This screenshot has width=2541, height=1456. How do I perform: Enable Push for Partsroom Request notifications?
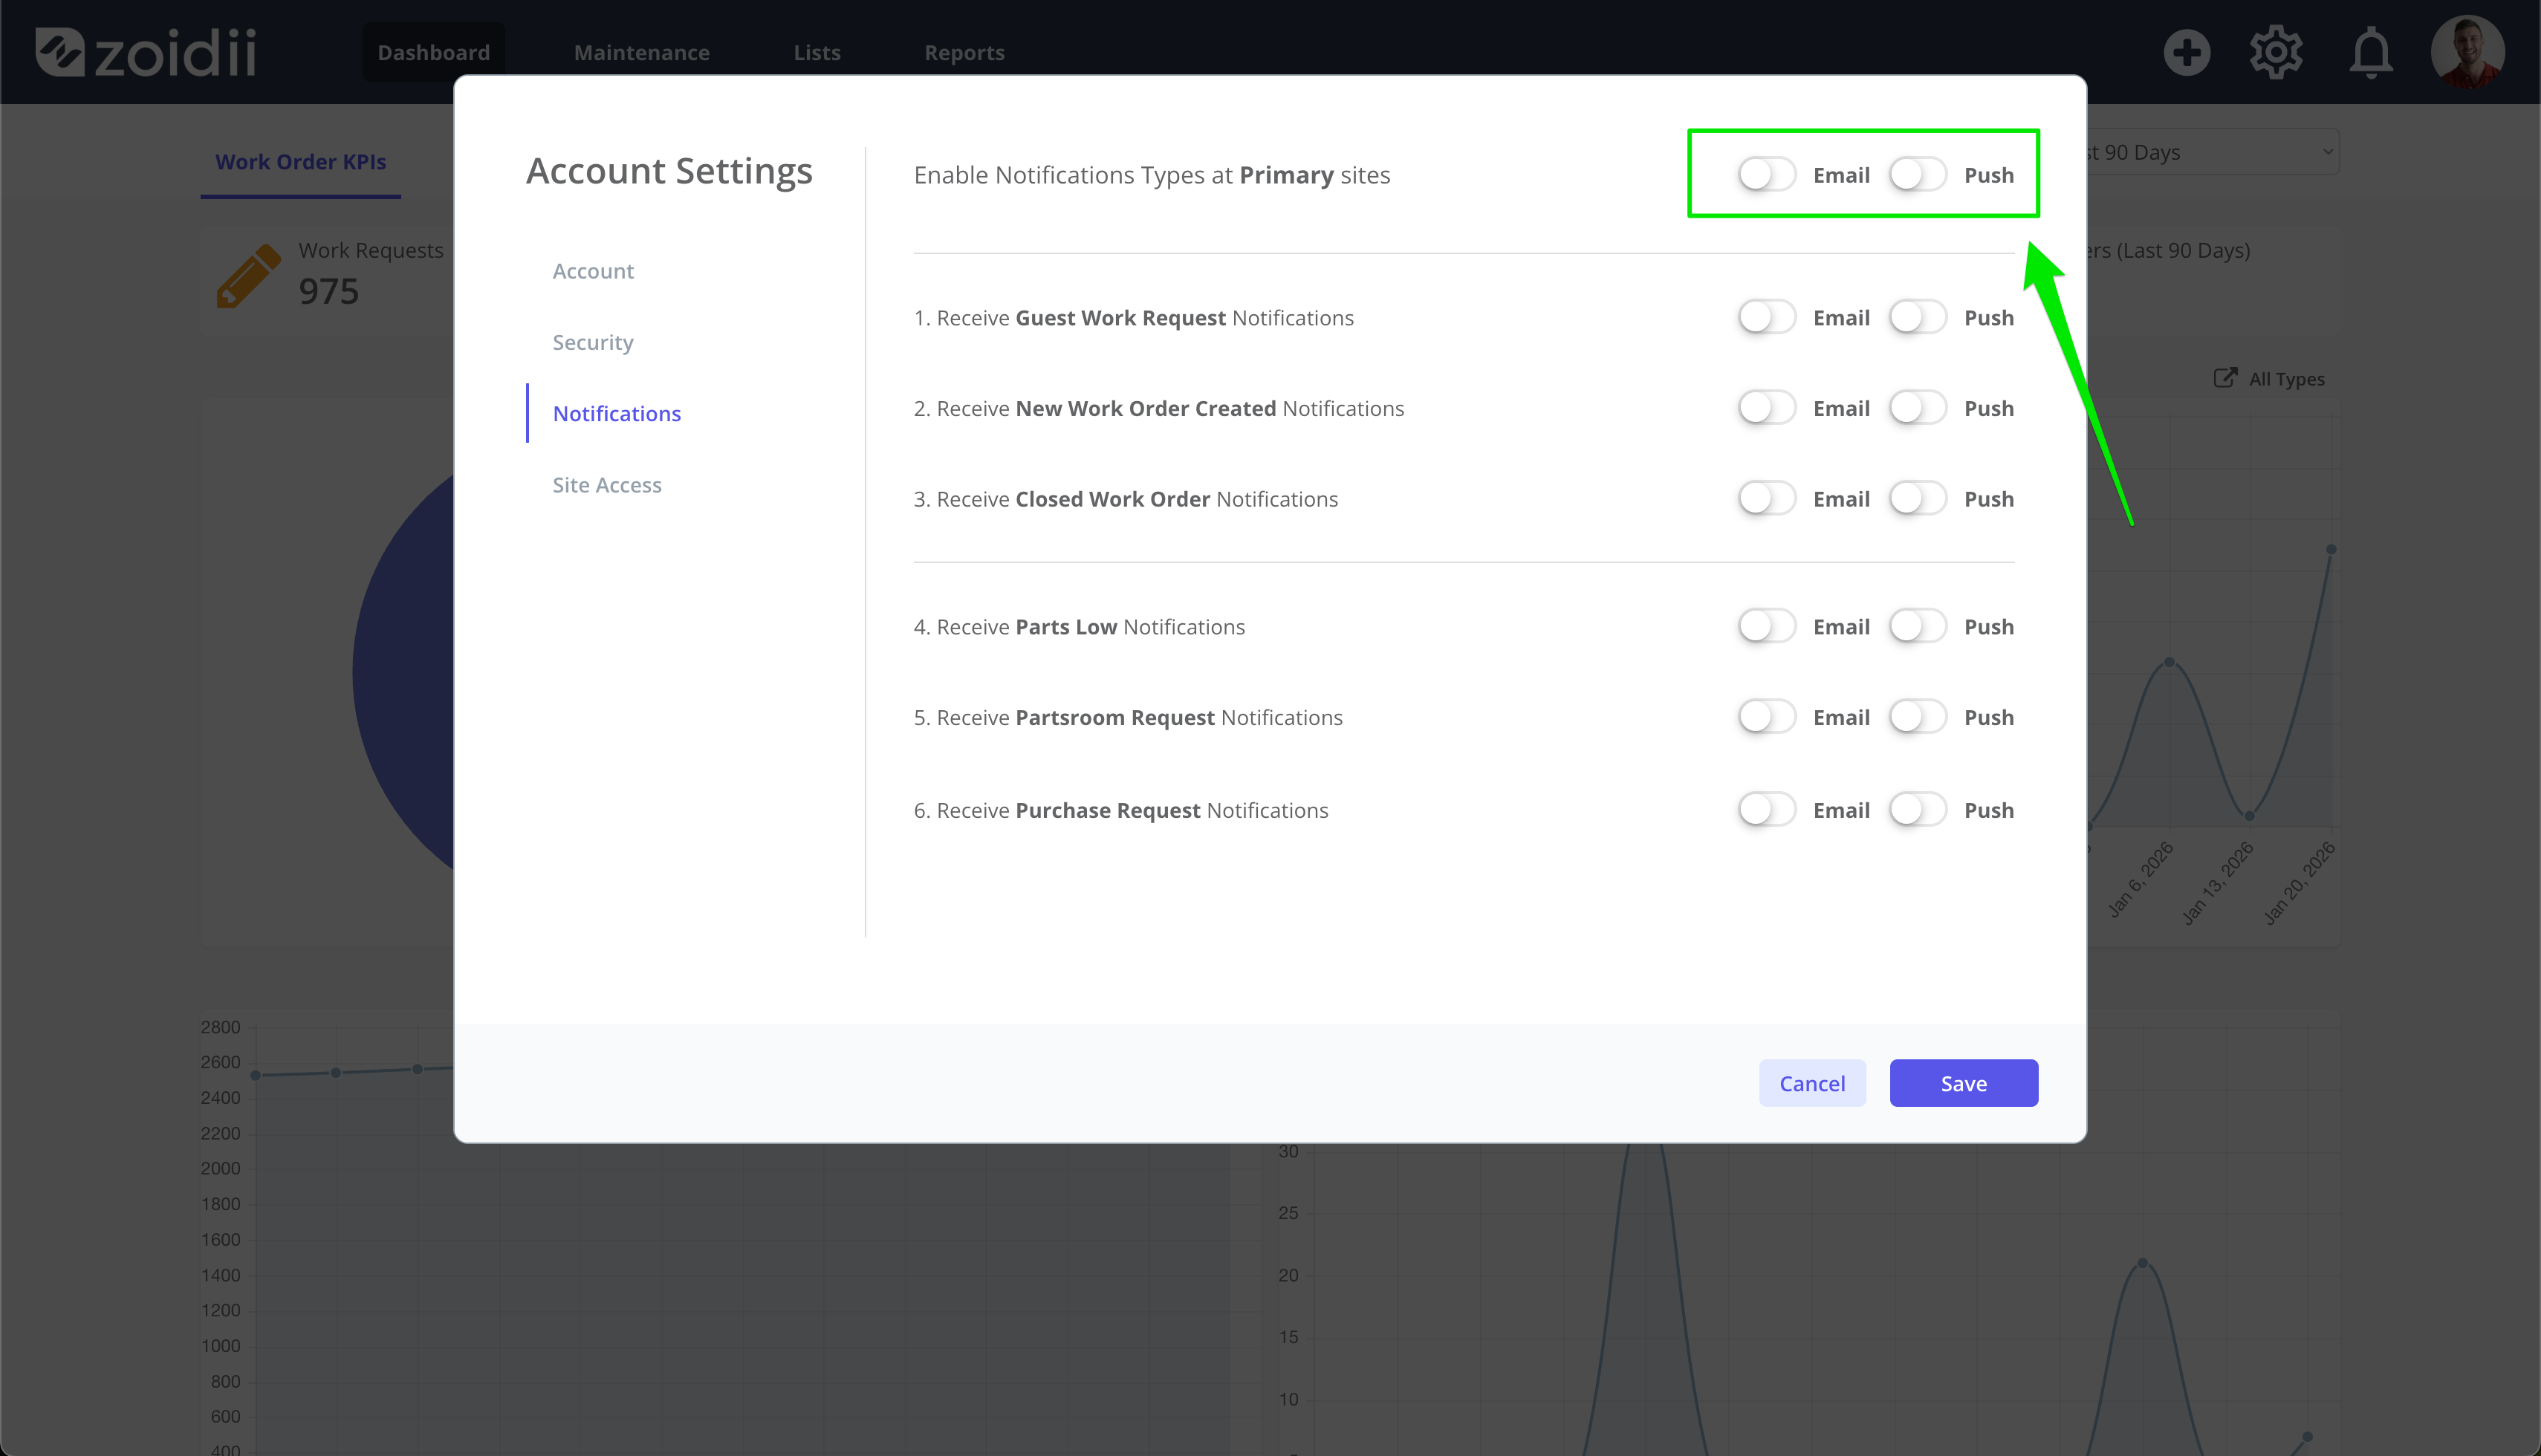point(1918,717)
